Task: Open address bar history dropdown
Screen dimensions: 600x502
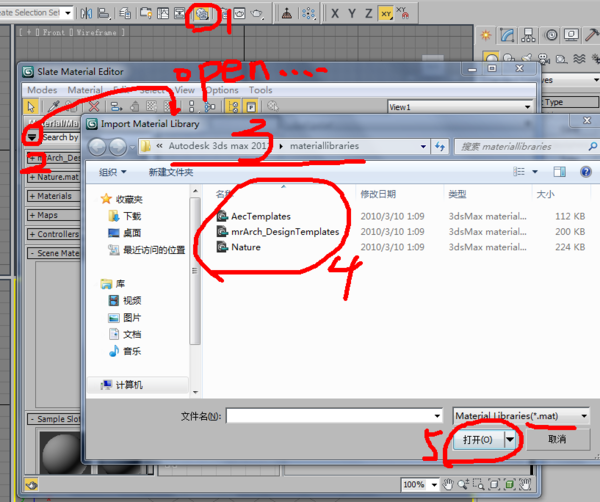Action: pos(423,146)
